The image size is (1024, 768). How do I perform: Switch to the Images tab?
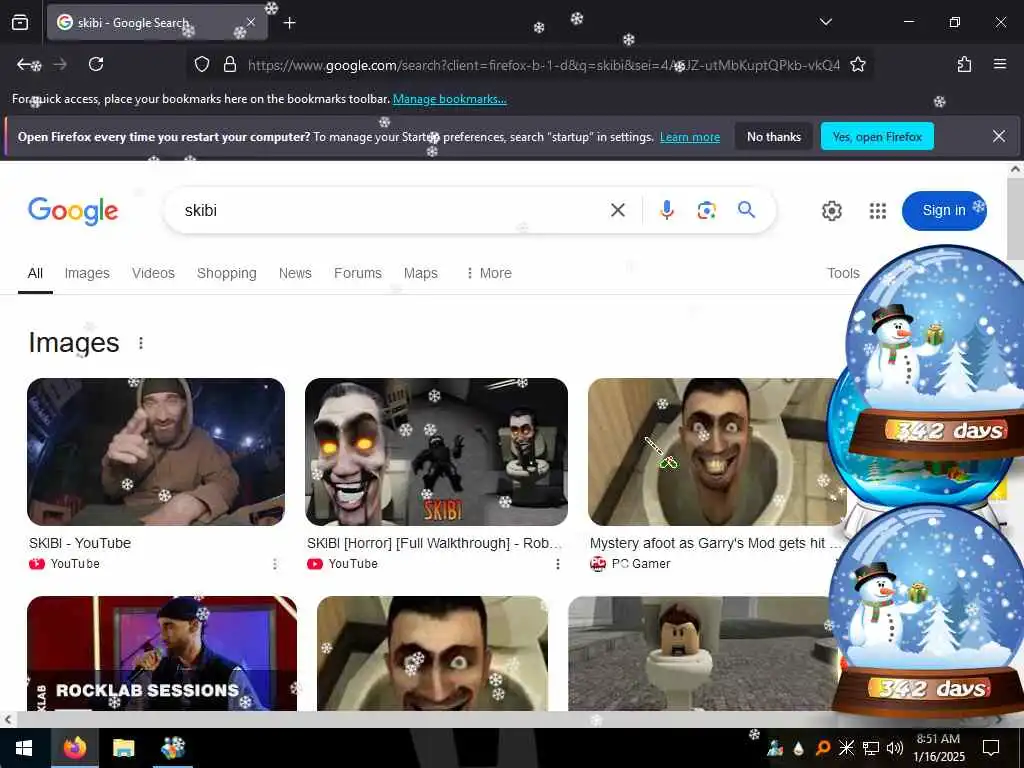[x=87, y=274]
